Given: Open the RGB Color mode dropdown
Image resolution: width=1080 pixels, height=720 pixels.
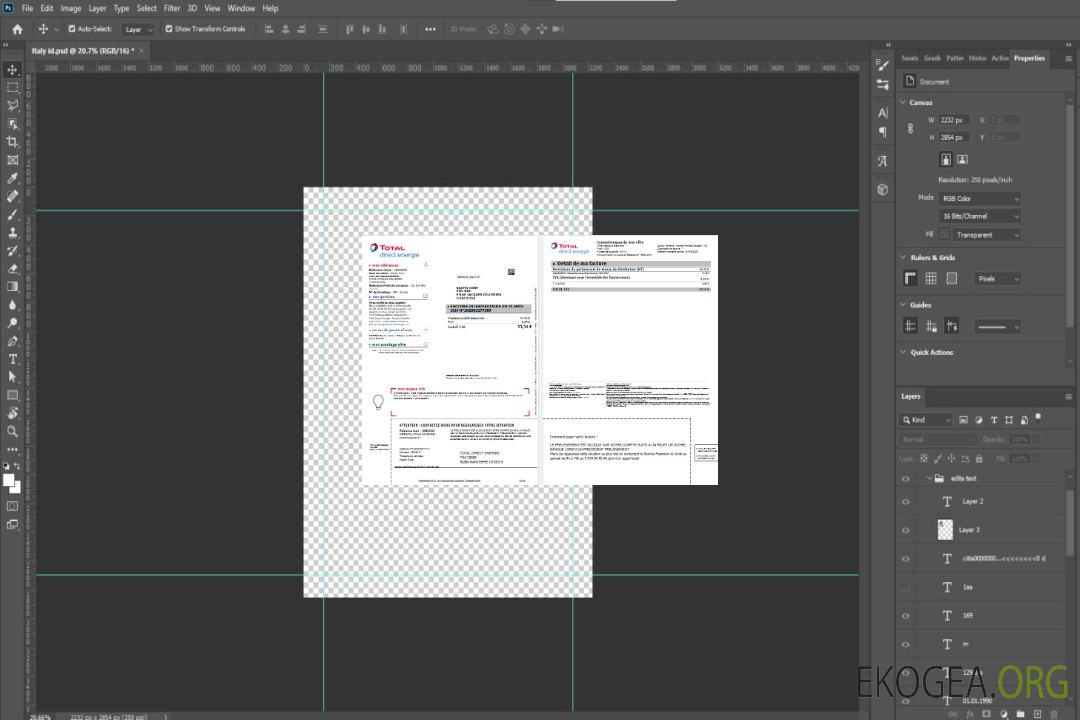Looking at the screenshot, I should [980, 199].
